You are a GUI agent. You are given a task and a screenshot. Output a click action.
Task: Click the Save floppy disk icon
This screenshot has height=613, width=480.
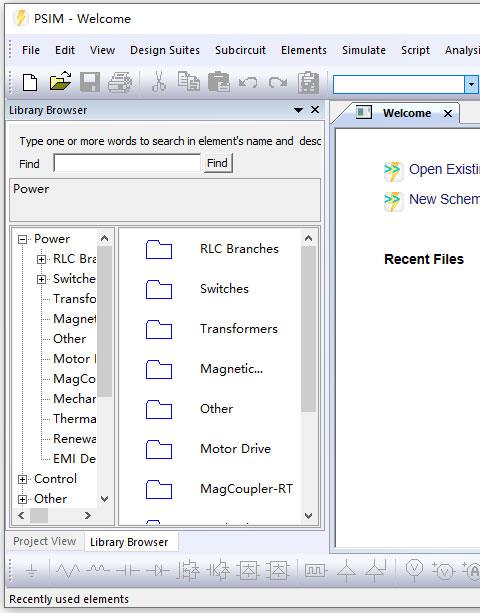[x=90, y=82]
